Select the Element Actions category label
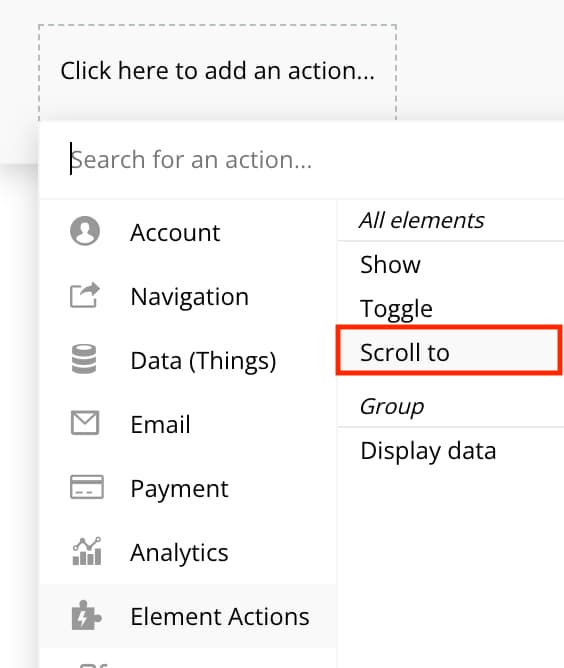 point(220,616)
